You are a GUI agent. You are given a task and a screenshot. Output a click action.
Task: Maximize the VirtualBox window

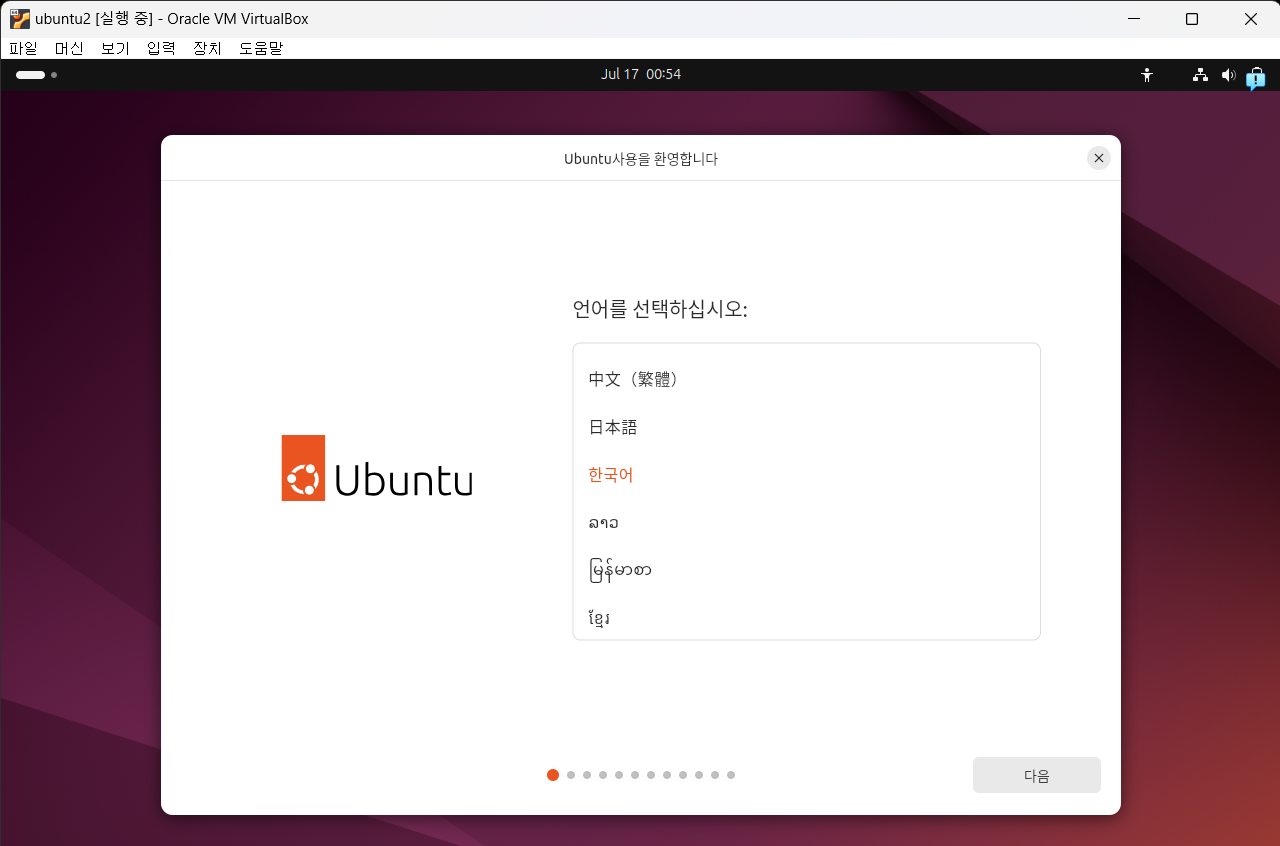pos(1192,19)
